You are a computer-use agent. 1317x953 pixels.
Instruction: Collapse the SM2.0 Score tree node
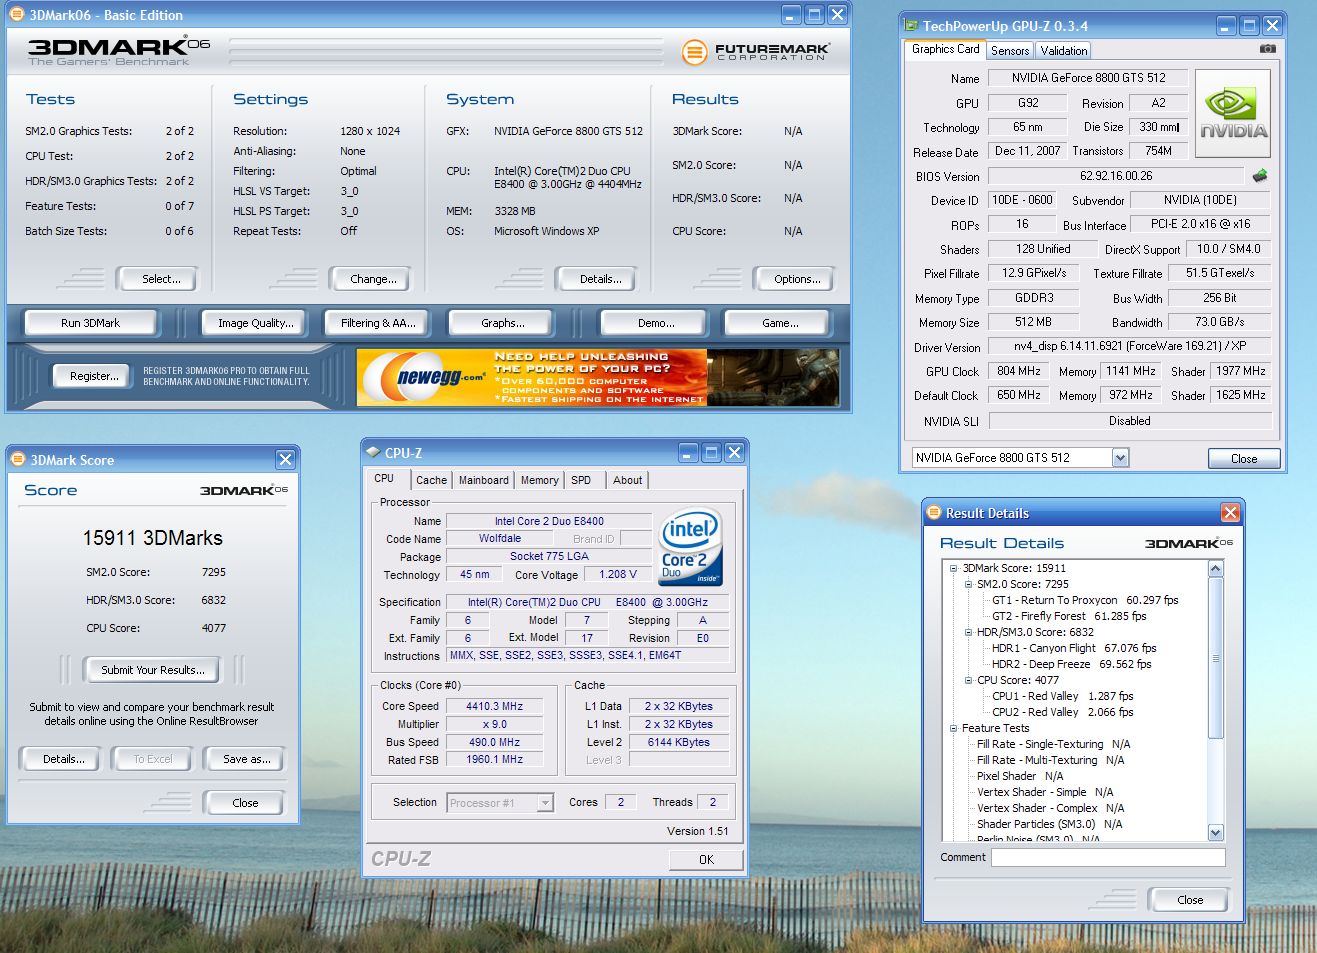968,584
